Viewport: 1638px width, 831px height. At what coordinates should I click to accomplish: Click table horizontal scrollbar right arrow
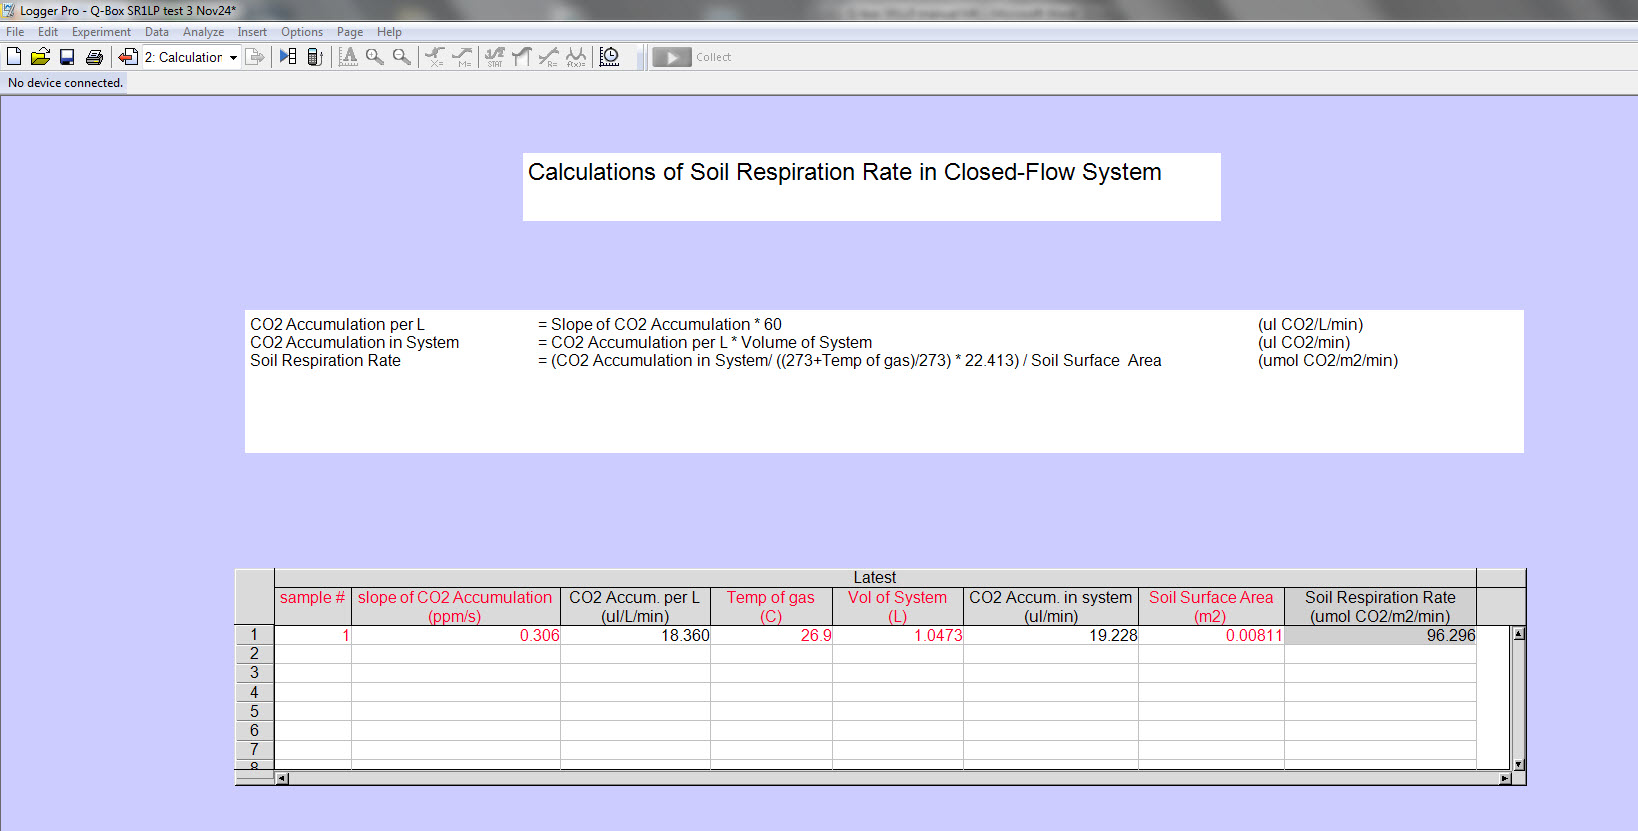point(1505,778)
